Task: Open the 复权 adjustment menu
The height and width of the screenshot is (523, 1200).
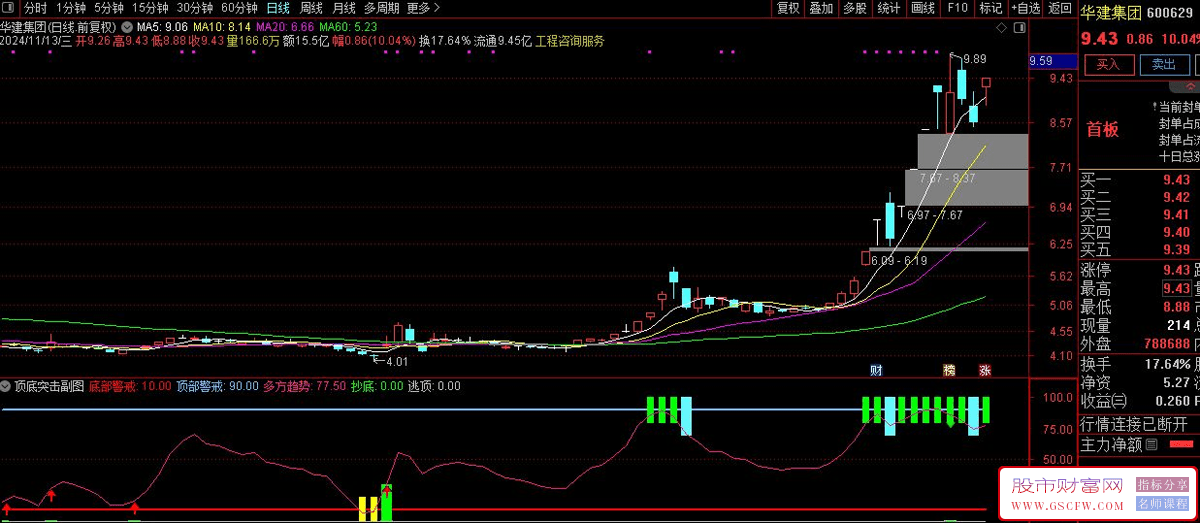Action: (788, 8)
